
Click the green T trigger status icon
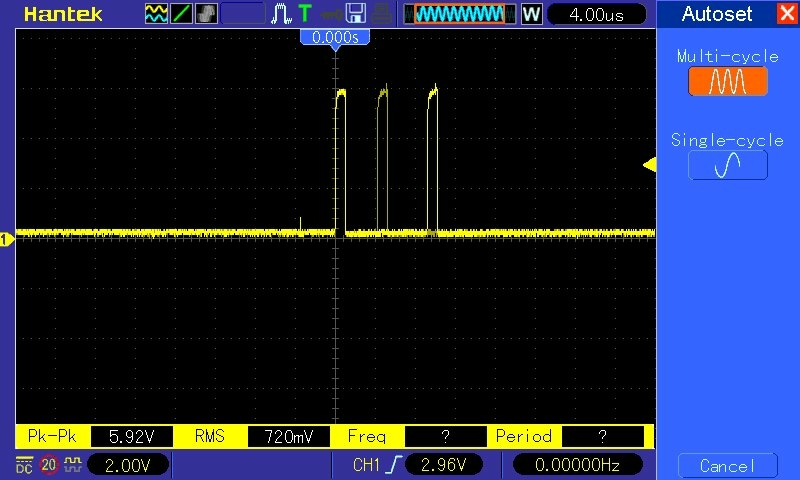(x=305, y=14)
